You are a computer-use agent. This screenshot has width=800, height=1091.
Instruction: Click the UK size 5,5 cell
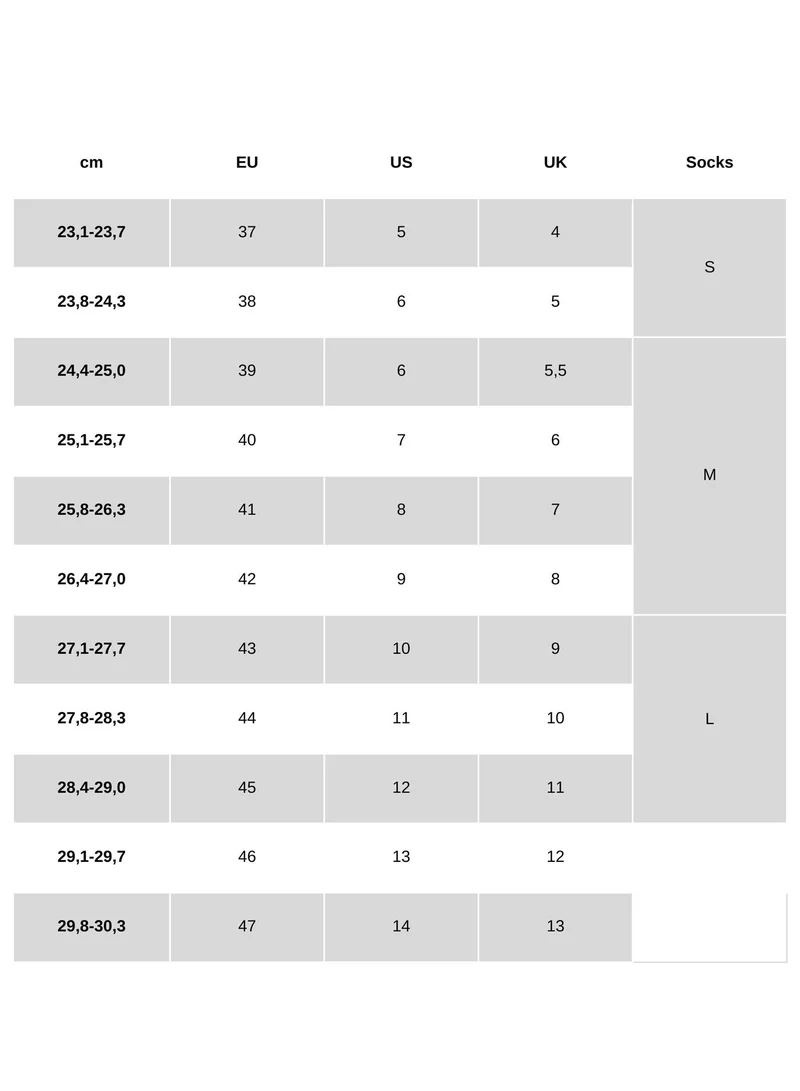click(555, 371)
